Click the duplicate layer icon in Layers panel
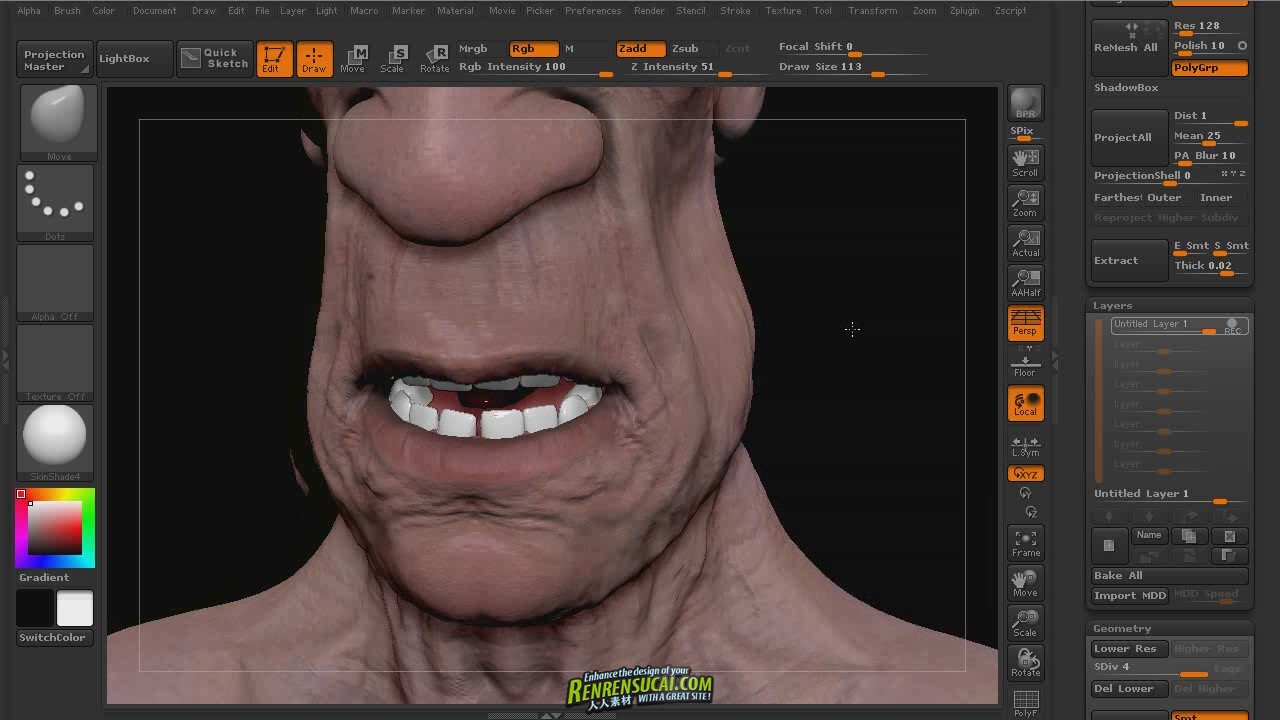The image size is (1280, 720). pos(1189,536)
